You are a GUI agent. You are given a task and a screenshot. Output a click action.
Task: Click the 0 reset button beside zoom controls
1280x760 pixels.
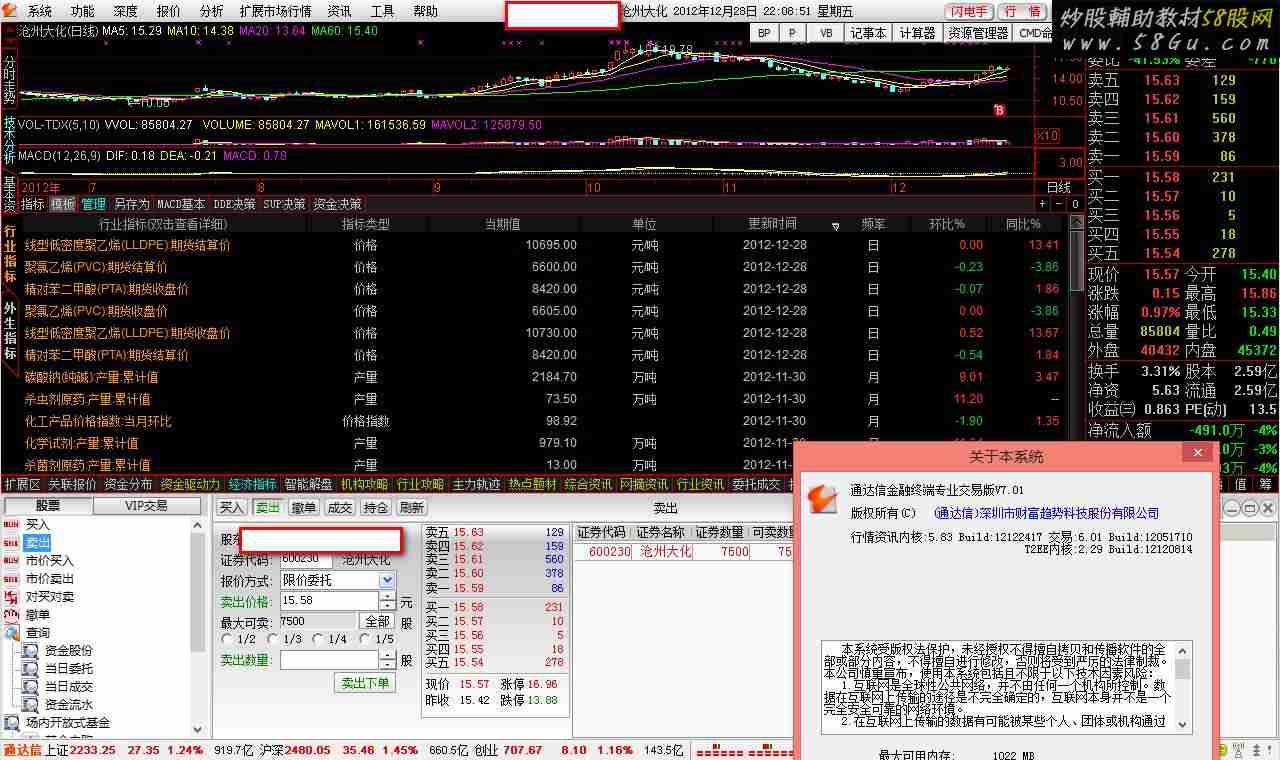(x=1075, y=203)
